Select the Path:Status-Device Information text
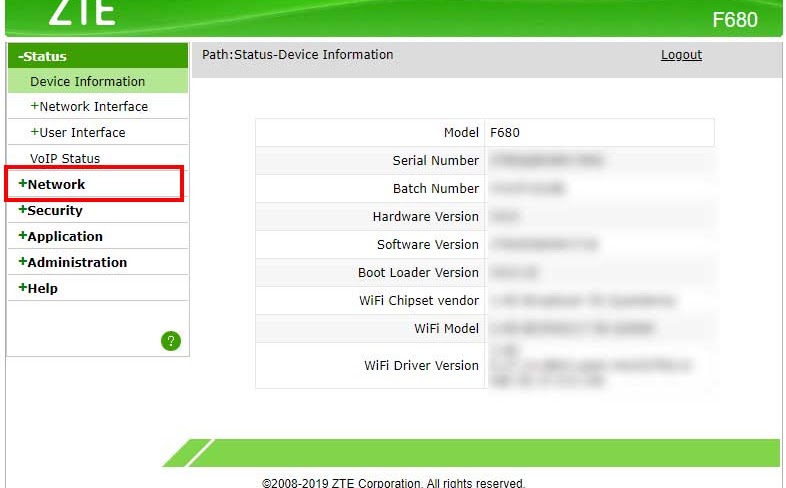The width and height of the screenshot is (786, 488). coord(298,55)
